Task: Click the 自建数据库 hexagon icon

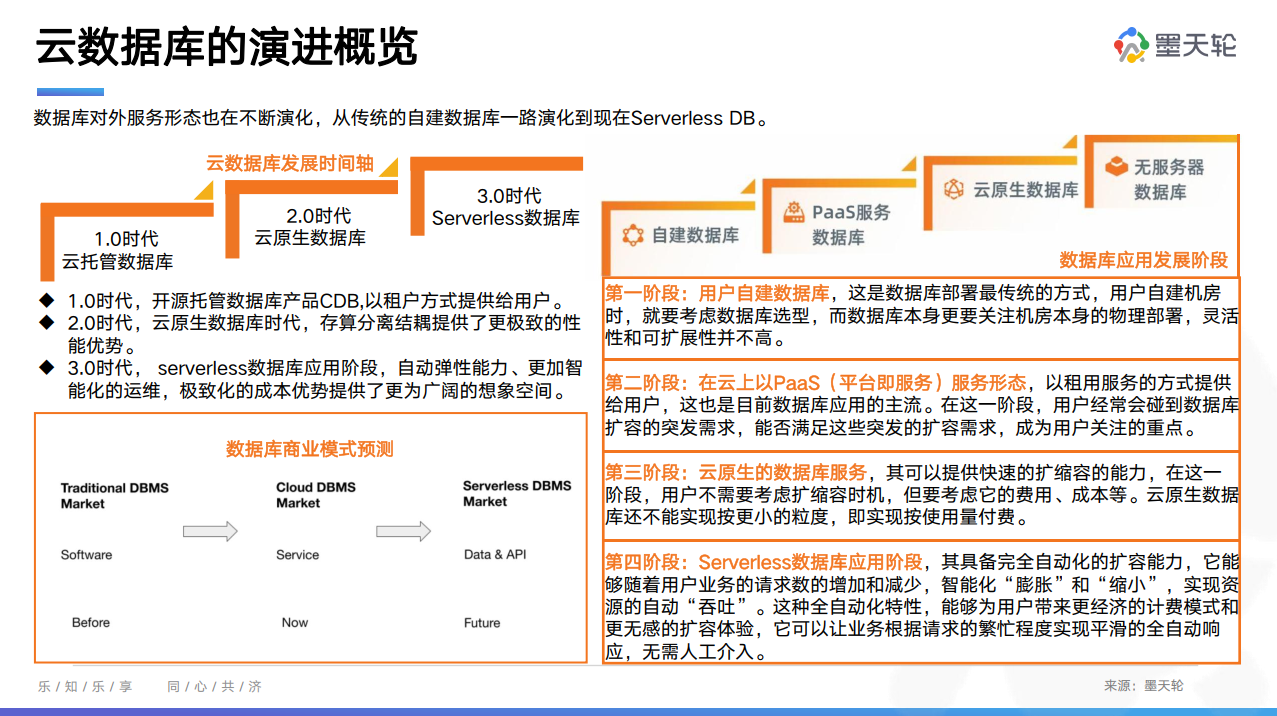Action: [x=632, y=235]
